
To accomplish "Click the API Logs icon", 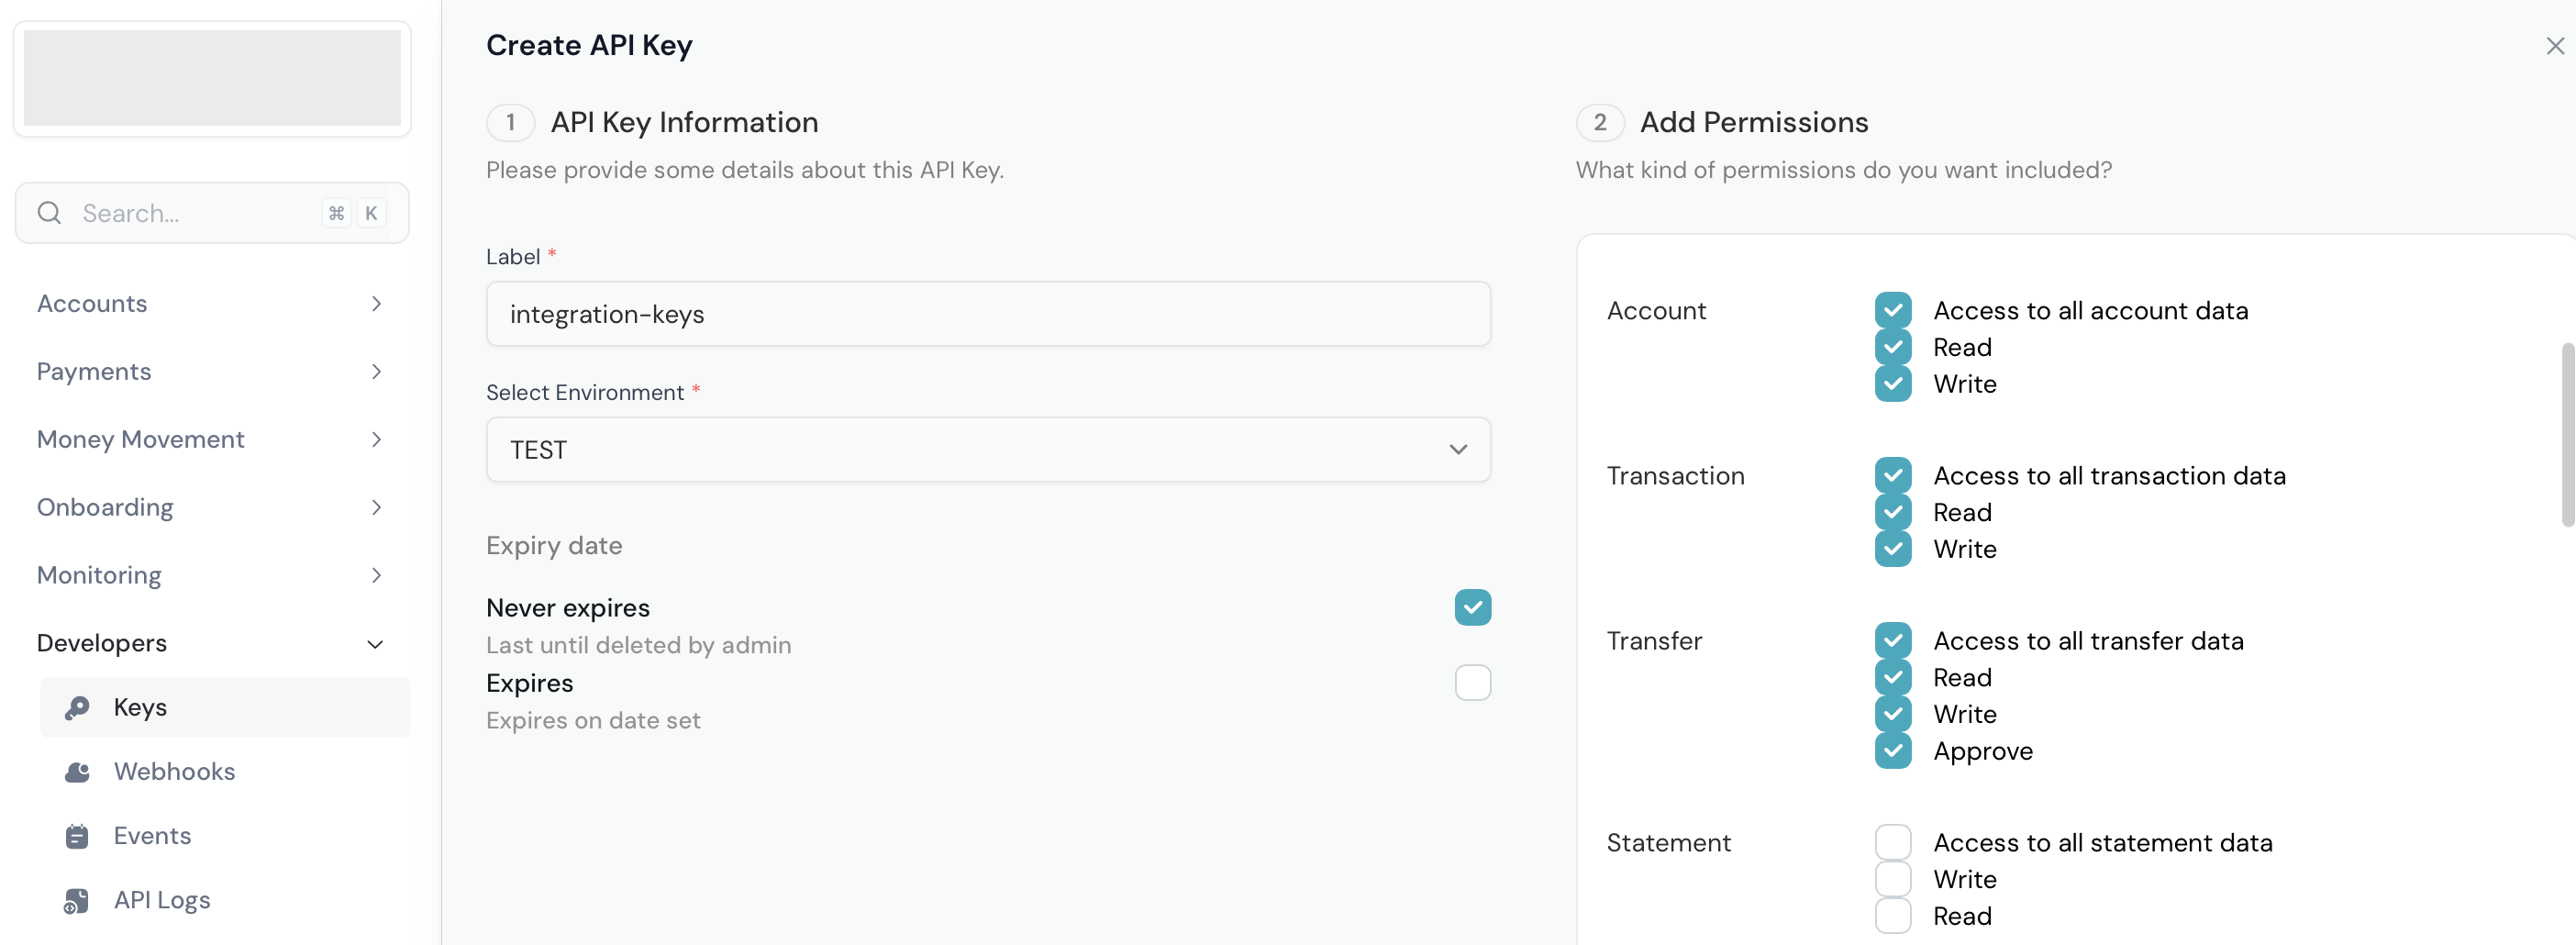I will pyautogui.click(x=77, y=900).
